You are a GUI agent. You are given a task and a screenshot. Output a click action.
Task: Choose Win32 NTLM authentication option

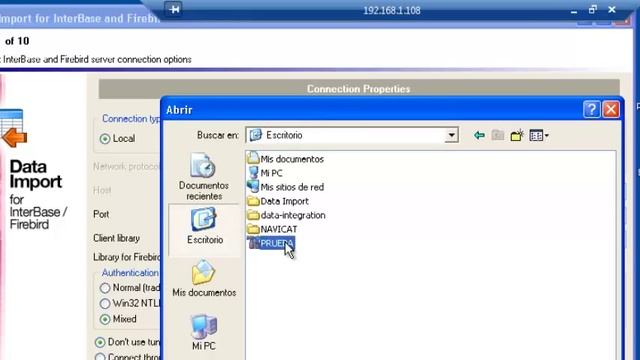[x=105, y=303]
